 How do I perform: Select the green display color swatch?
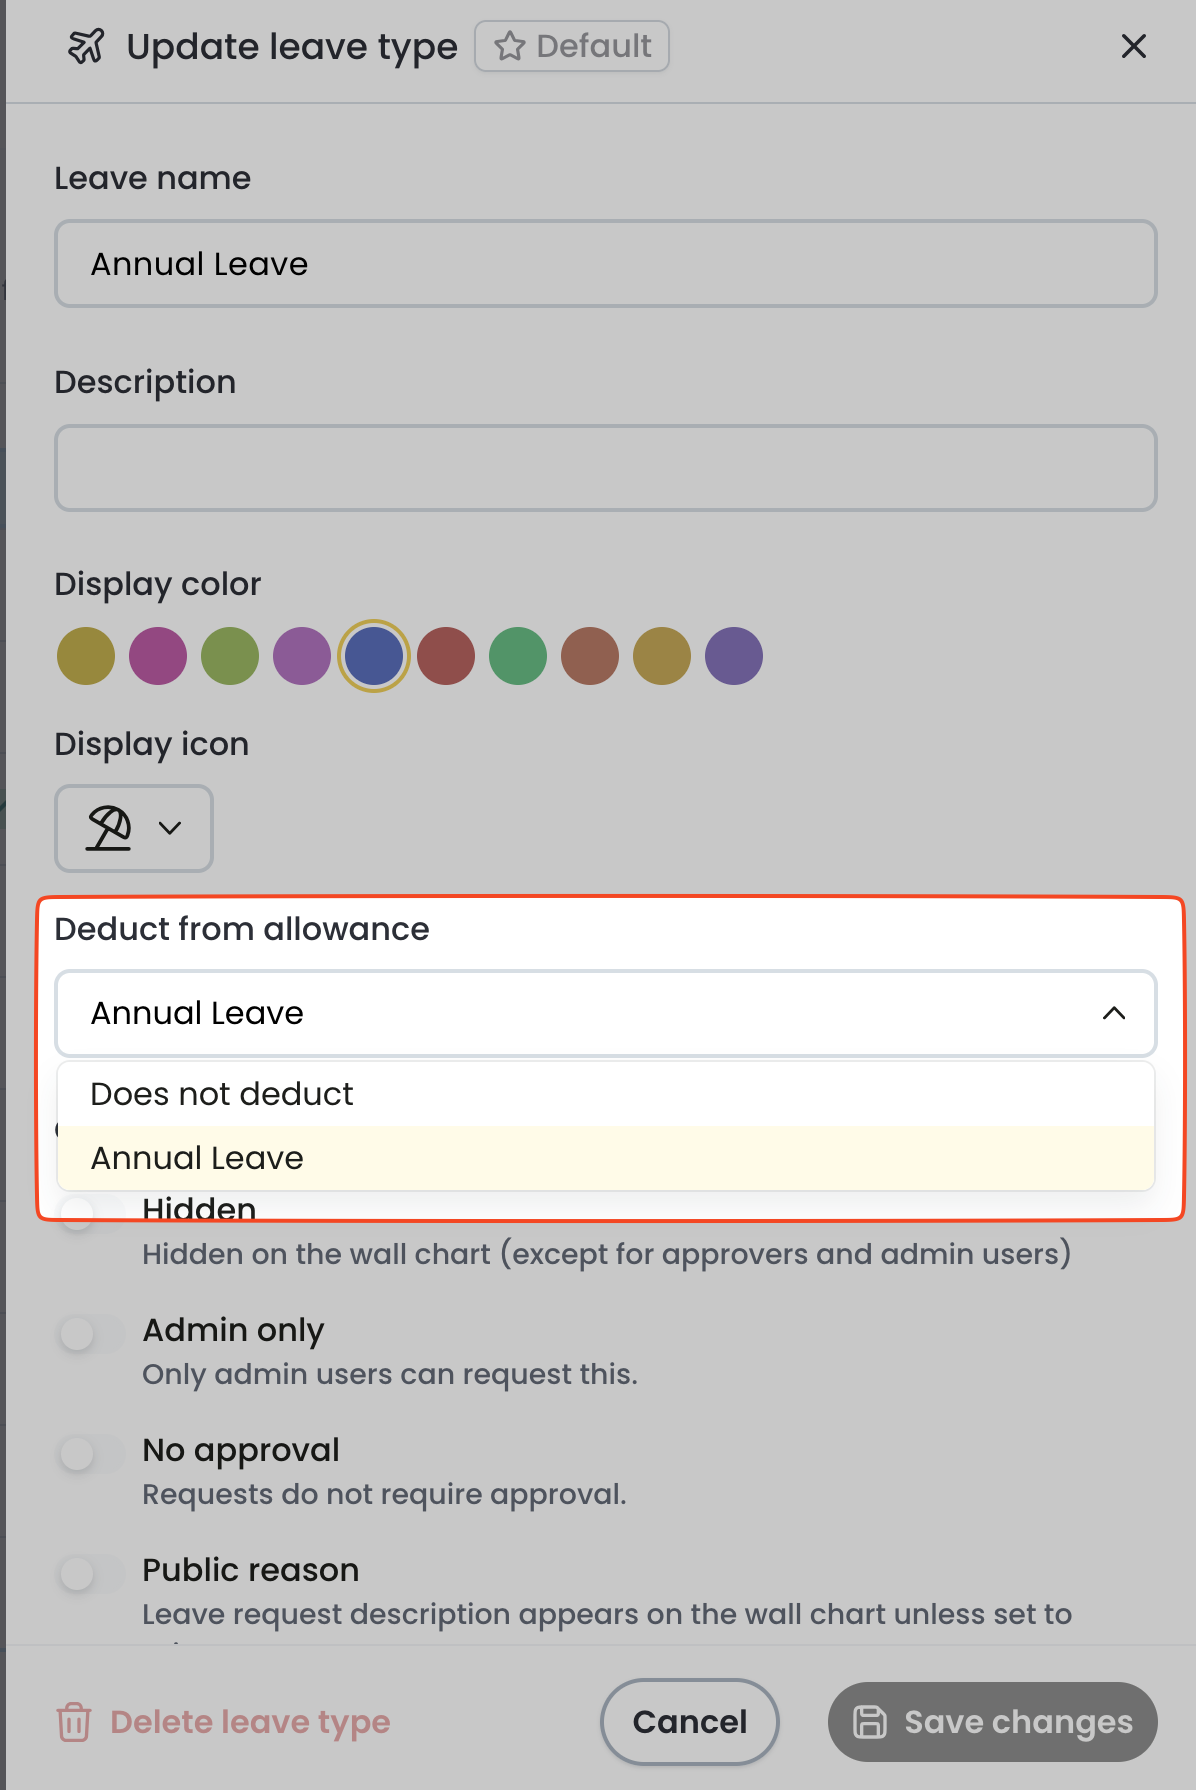518,656
